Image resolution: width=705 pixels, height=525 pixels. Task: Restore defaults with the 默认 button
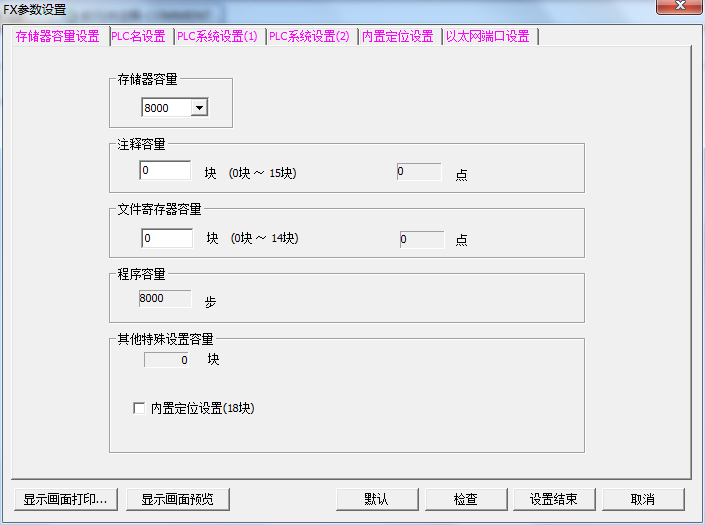(x=376, y=499)
